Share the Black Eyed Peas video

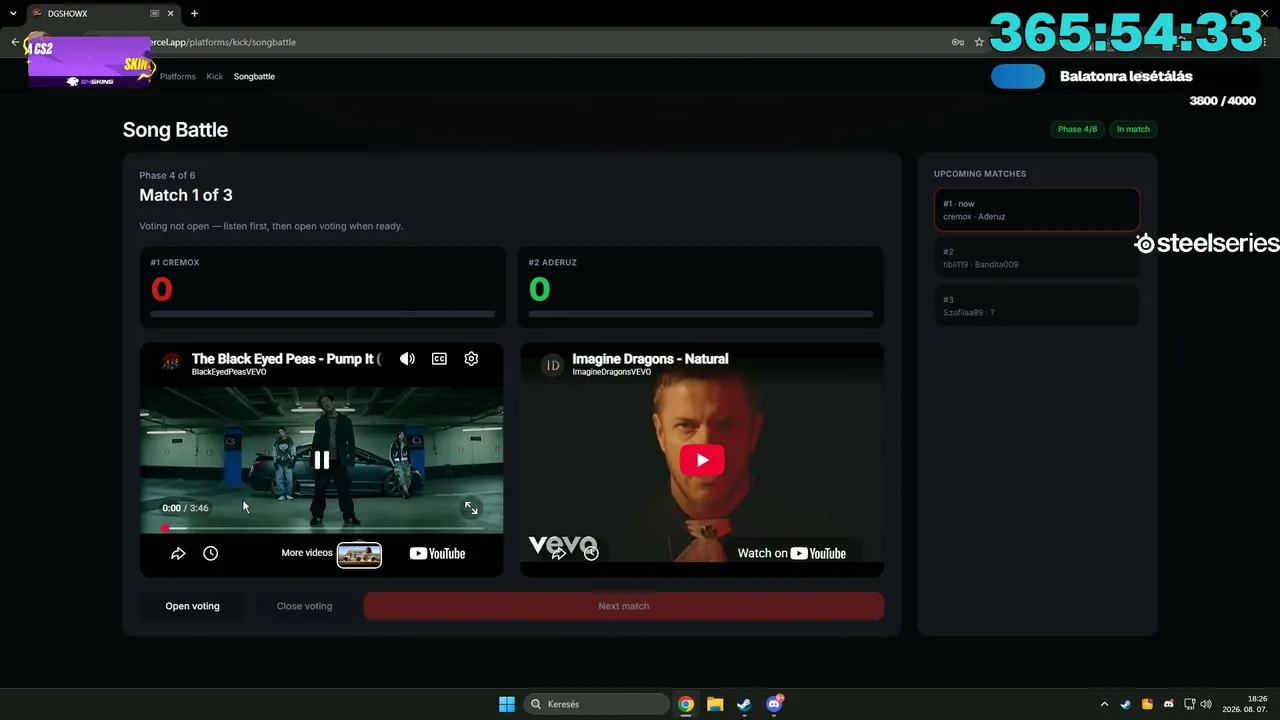click(178, 553)
